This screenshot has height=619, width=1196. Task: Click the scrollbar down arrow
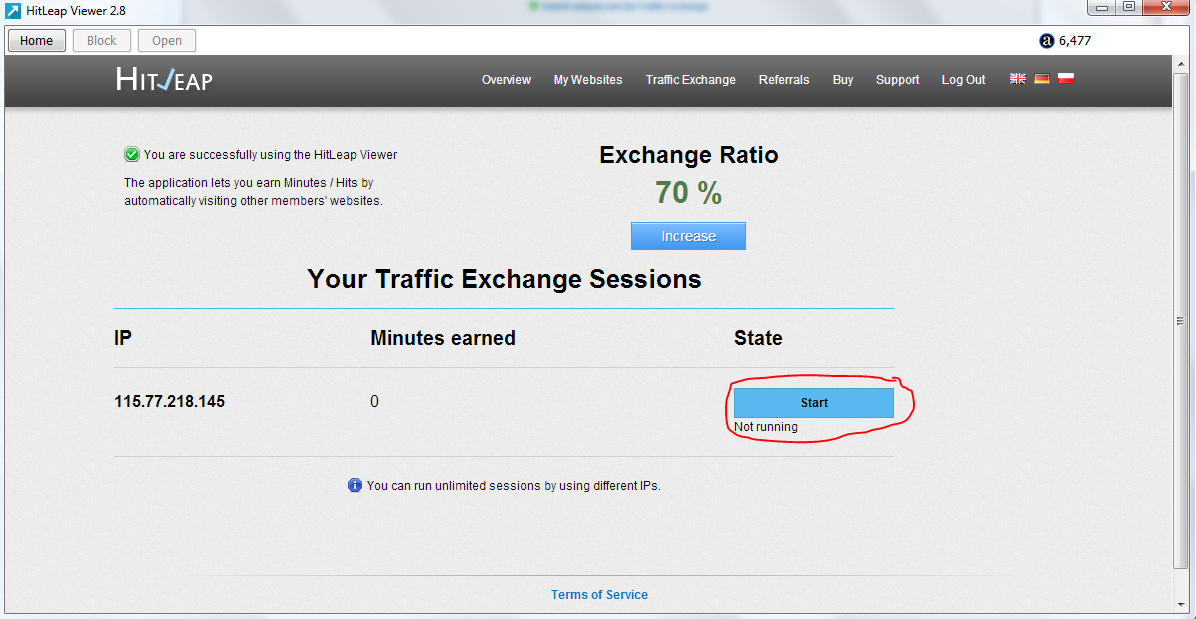click(1180, 606)
